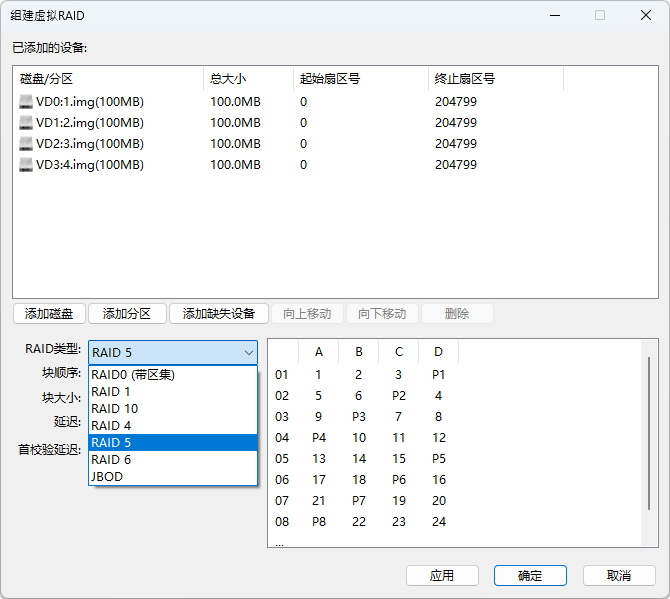
Task: Click the 204799 end sector of VD0 row
Action: [x=456, y=102]
